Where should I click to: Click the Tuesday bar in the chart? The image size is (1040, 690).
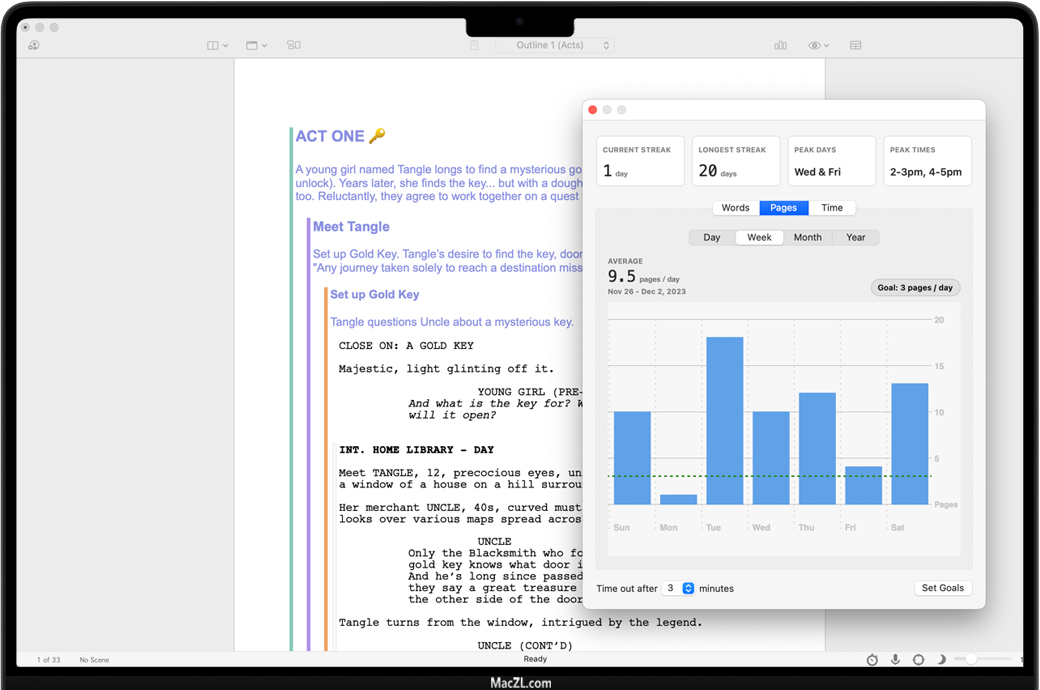point(725,421)
